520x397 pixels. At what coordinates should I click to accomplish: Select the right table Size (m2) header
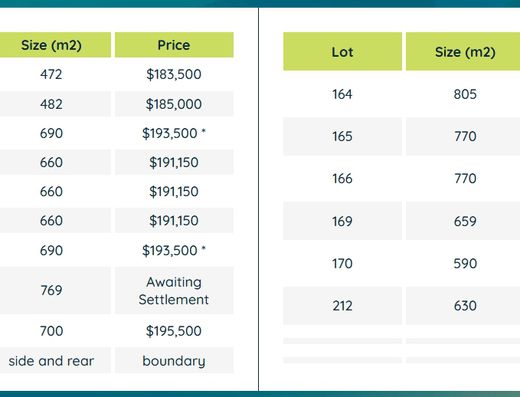(465, 52)
